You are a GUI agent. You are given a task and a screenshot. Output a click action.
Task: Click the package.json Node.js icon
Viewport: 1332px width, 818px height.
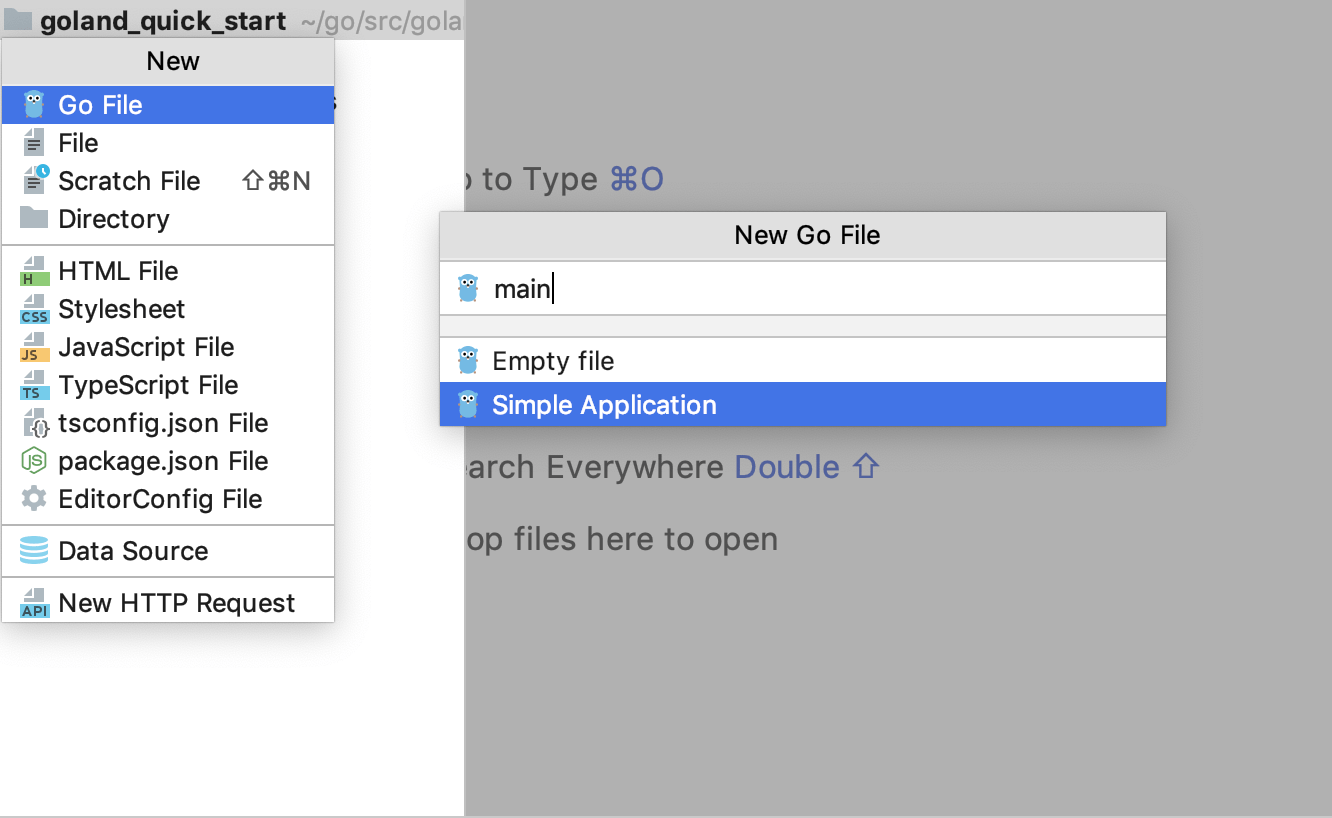tap(34, 461)
